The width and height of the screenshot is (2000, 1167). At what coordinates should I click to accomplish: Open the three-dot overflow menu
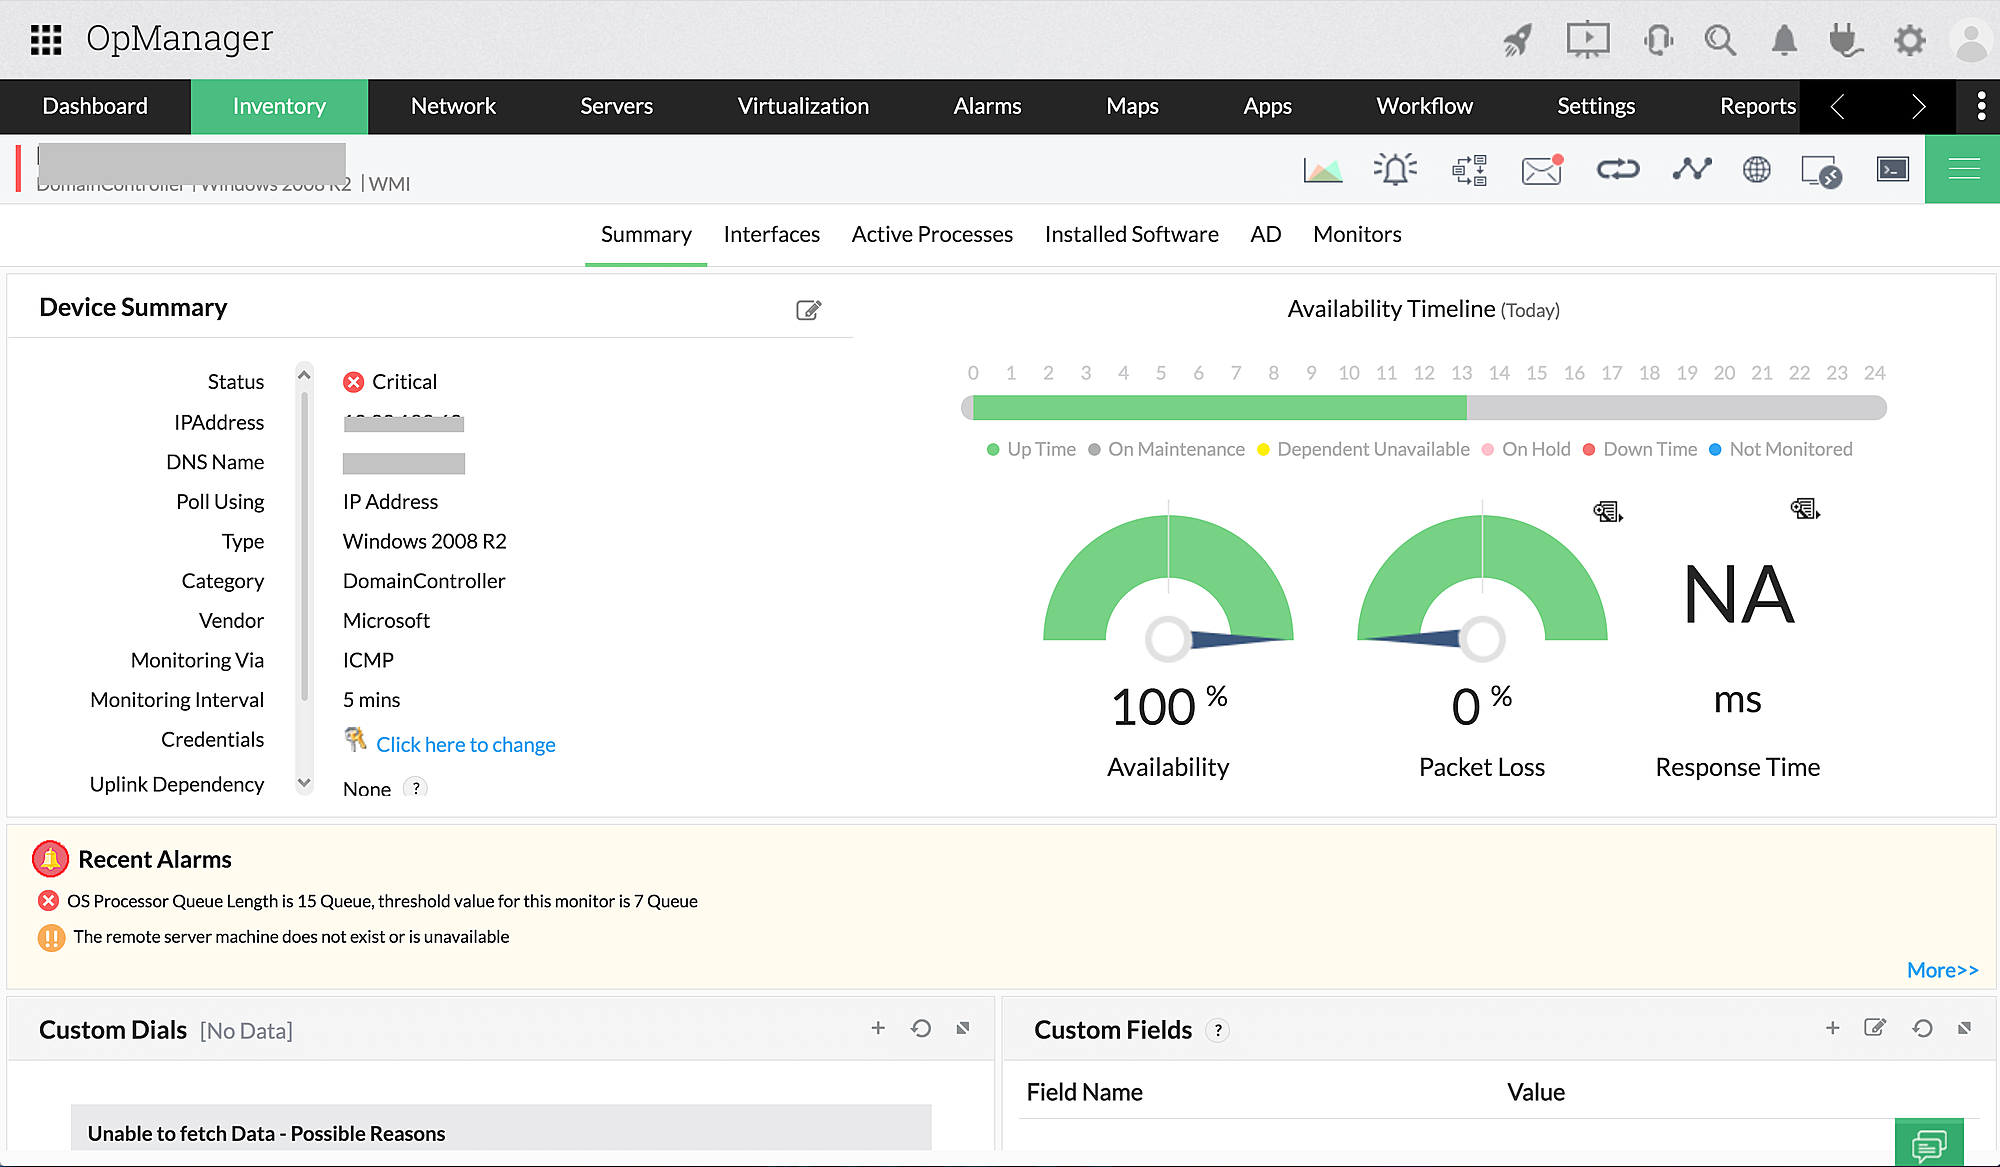tap(1981, 106)
